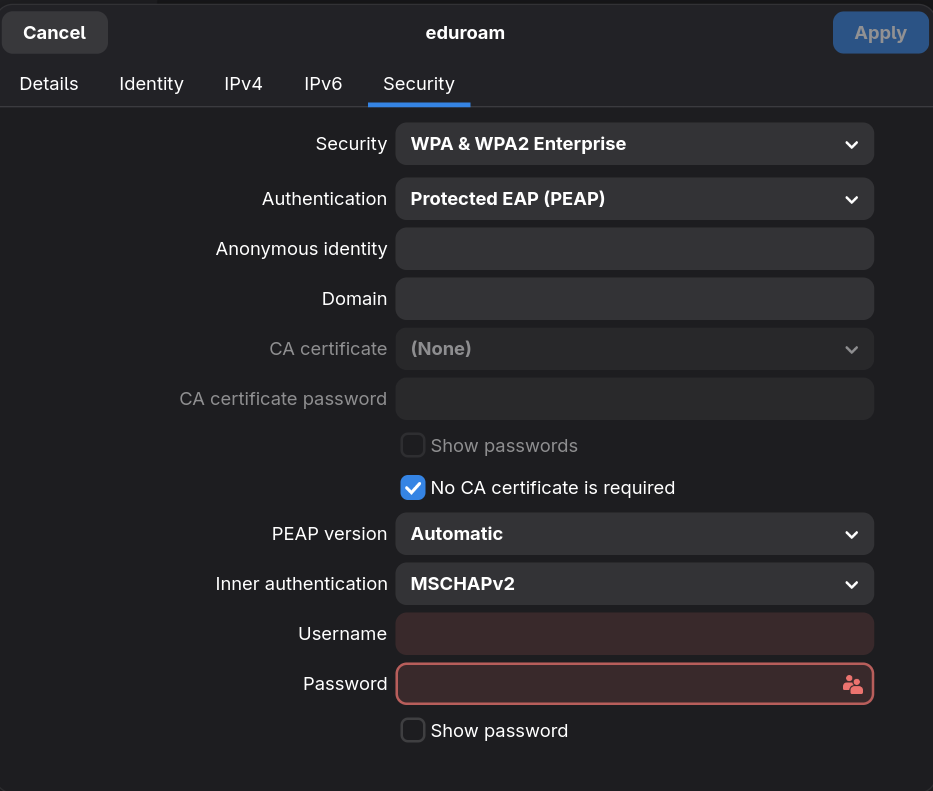Open the Details tab
933x791 pixels.
[x=49, y=84]
